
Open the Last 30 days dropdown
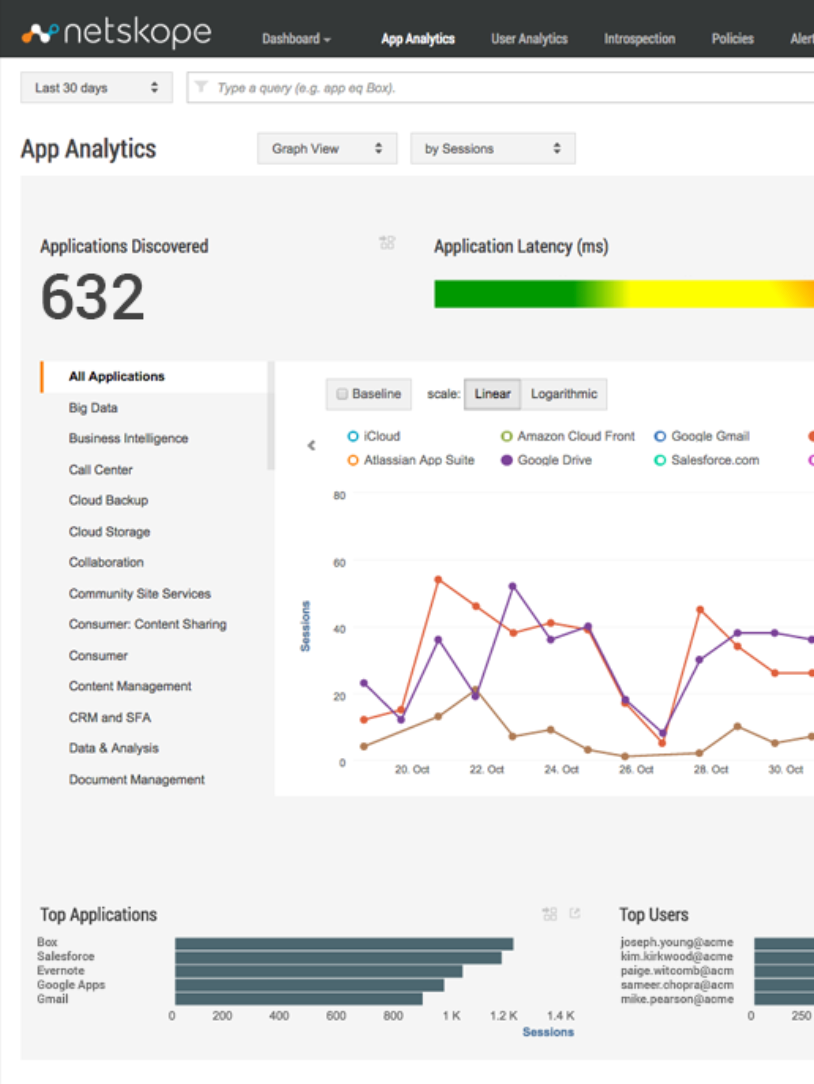tap(96, 88)
